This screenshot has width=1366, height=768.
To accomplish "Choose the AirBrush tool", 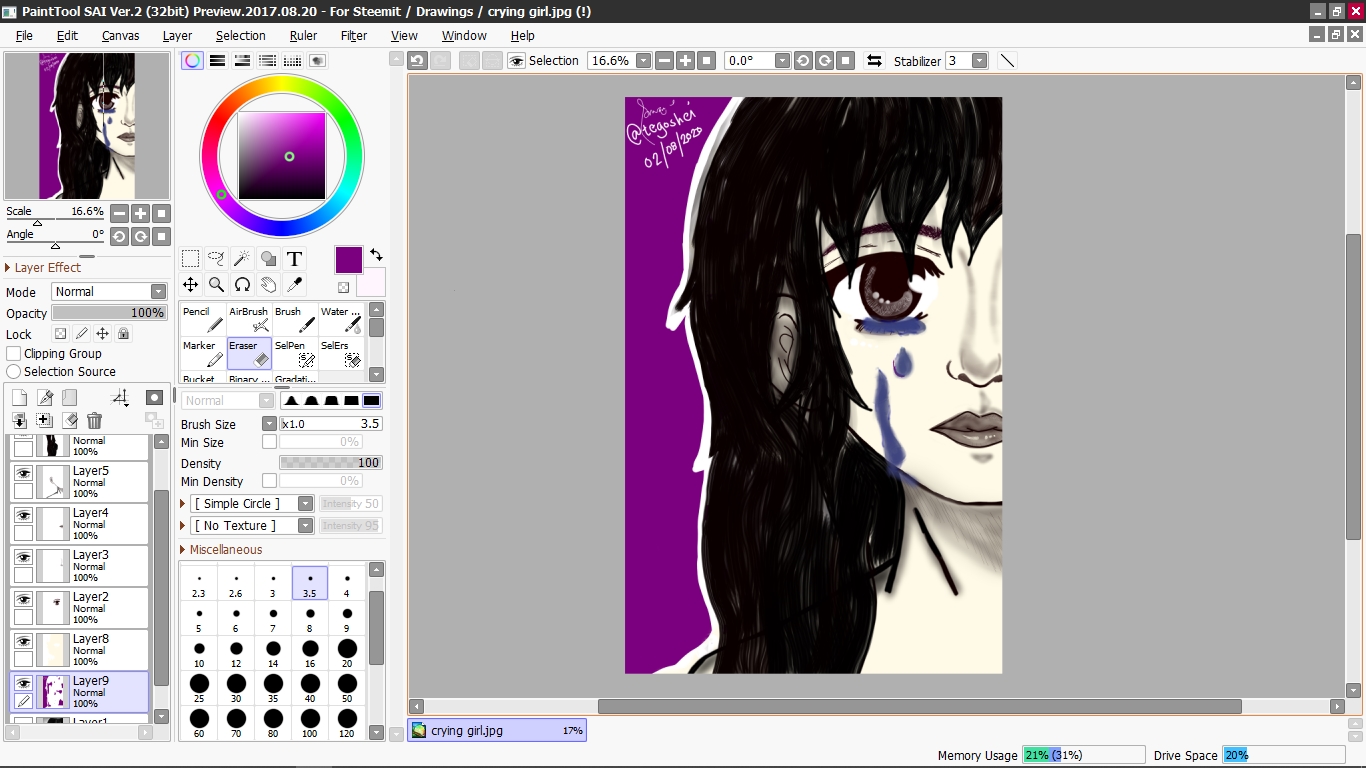I will pyautogui.click(x=249, y=320).
